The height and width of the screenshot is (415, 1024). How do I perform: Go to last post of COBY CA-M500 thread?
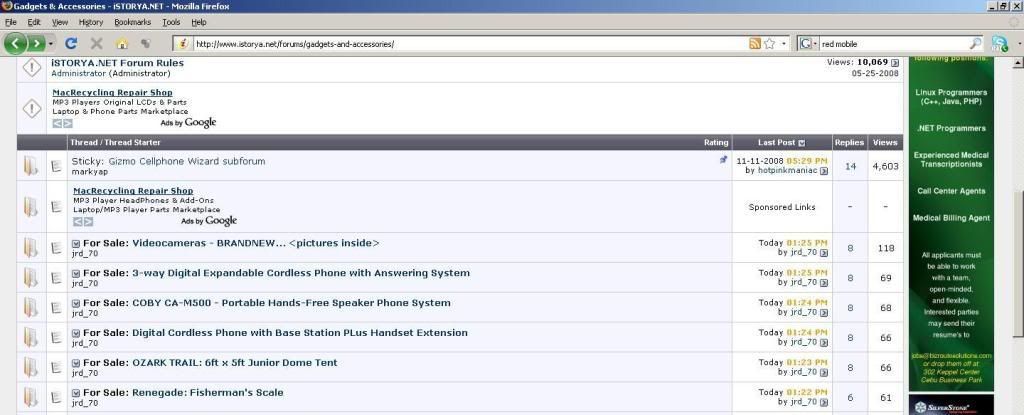(x=824, y=312)
